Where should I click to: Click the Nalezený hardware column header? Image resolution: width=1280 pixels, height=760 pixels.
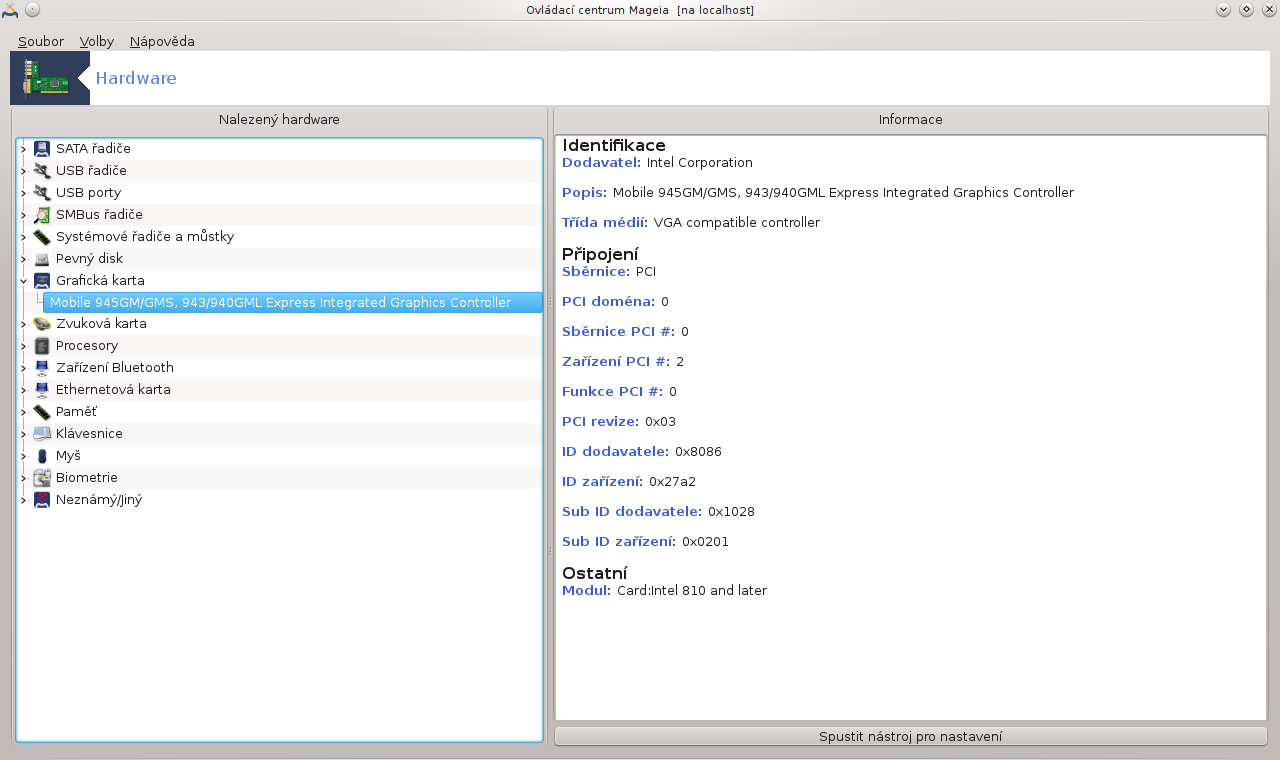pos(279,120)
